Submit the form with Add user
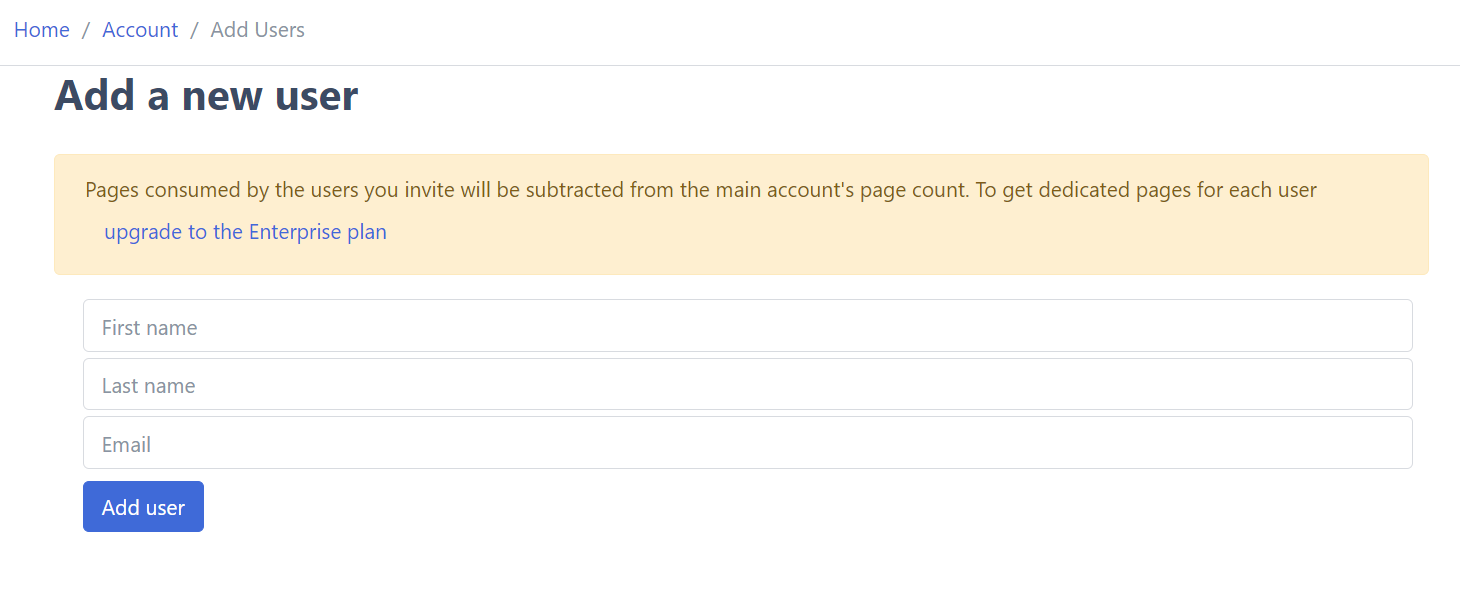1460x597 pixels. click(x=143, y=506)
